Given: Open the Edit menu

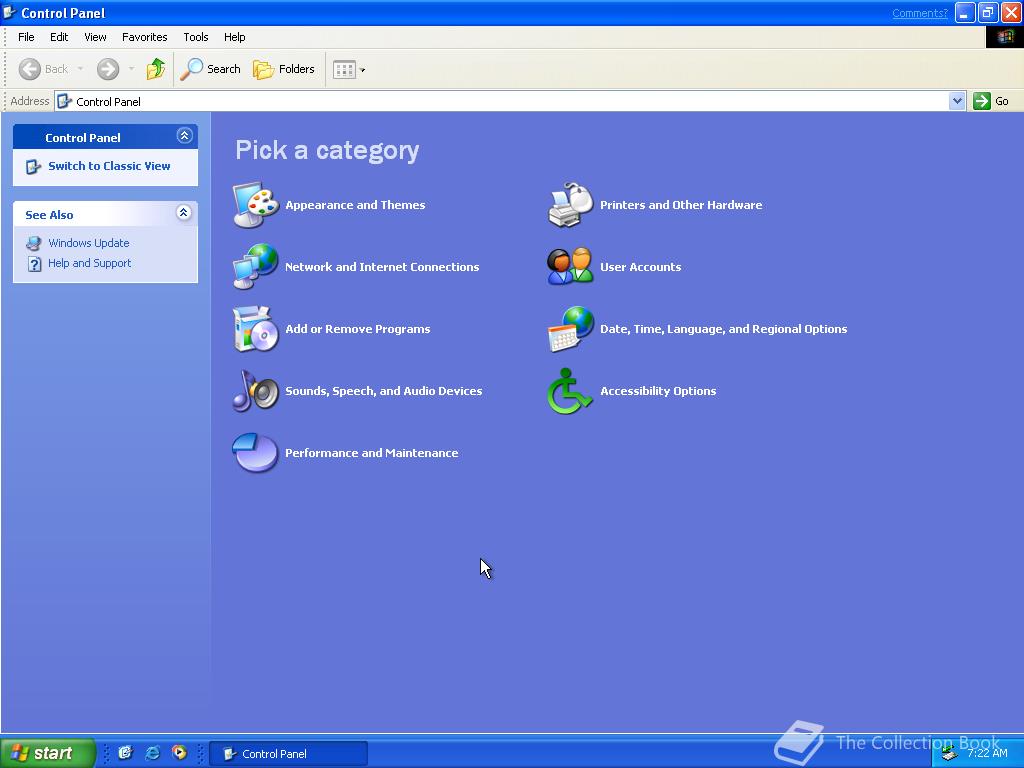Looking at the screenshot, I should tap(59, 37).
